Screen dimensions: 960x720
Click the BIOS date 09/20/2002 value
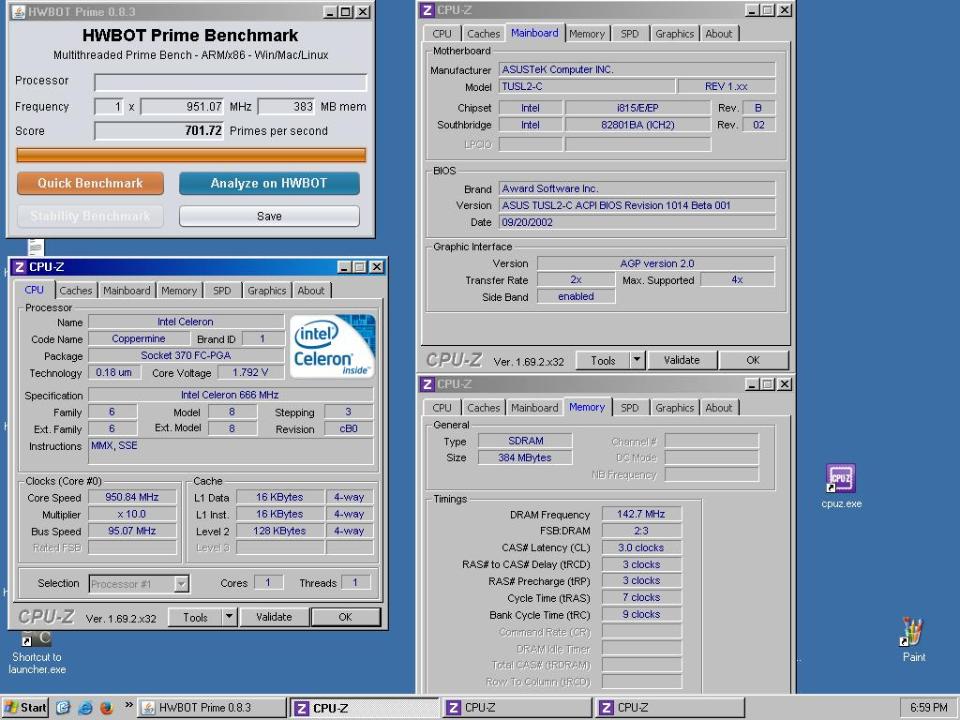[x=637, y=222]
